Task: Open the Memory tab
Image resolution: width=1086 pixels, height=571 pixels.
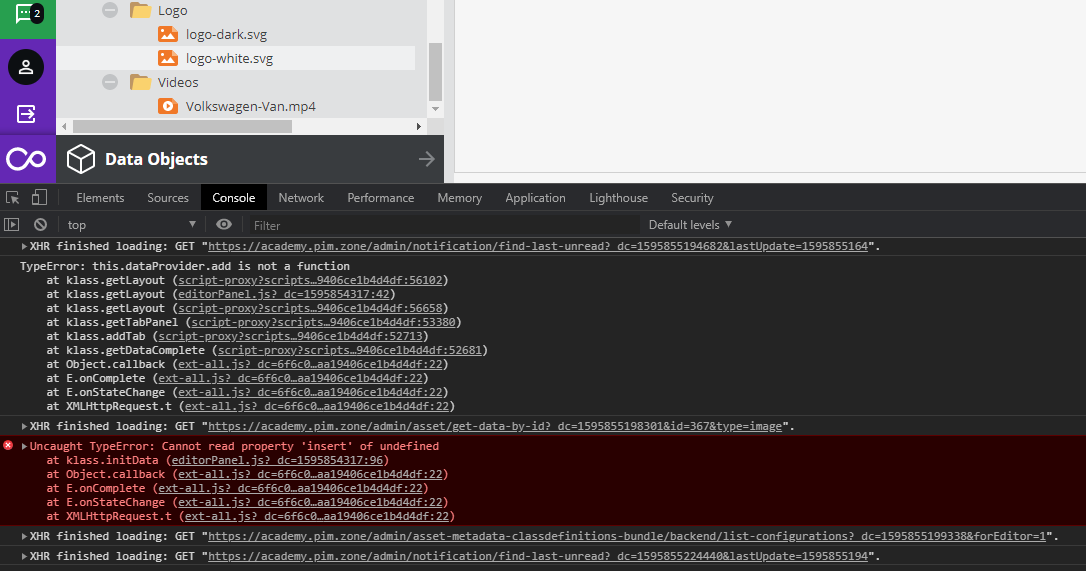Action: point(459,197)
